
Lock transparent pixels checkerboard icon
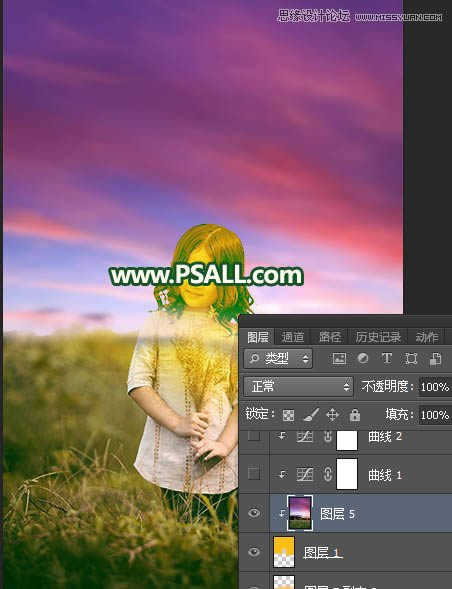click(288, 415)
